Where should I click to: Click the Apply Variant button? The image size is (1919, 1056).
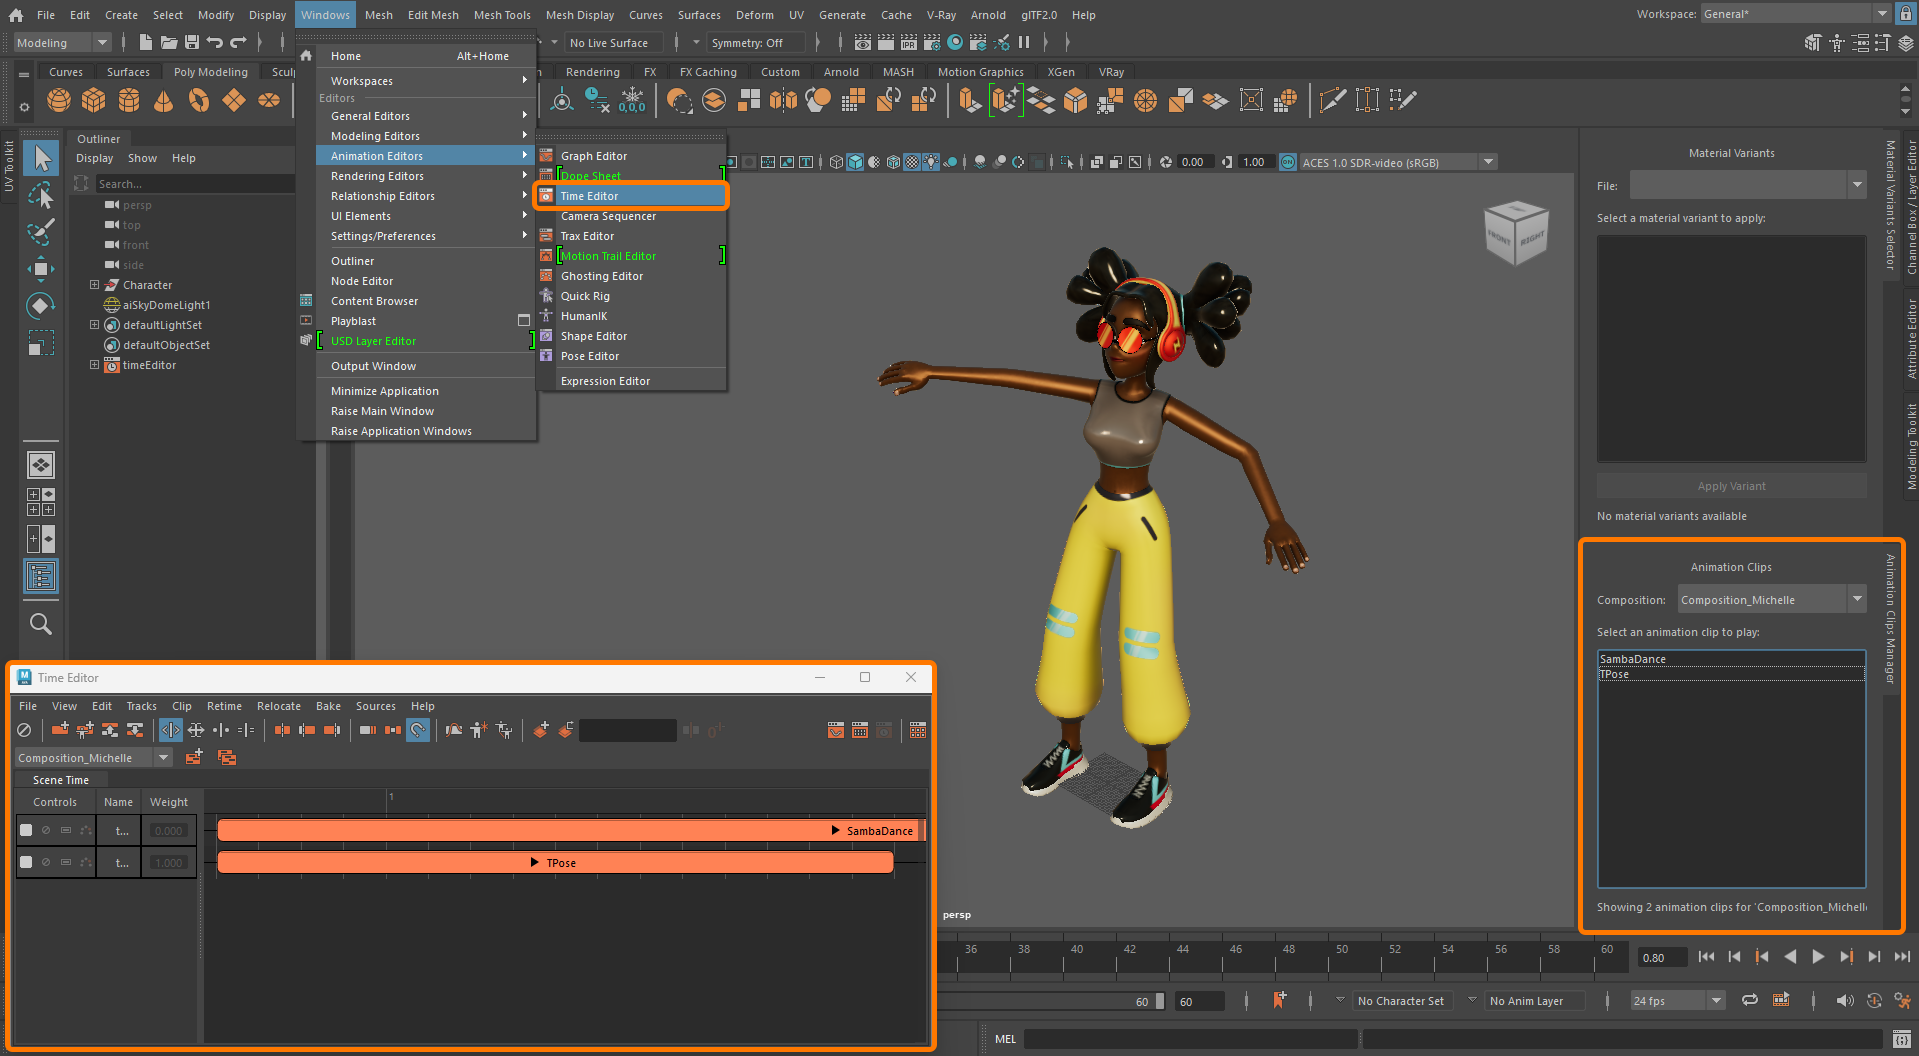point(1730,485)
